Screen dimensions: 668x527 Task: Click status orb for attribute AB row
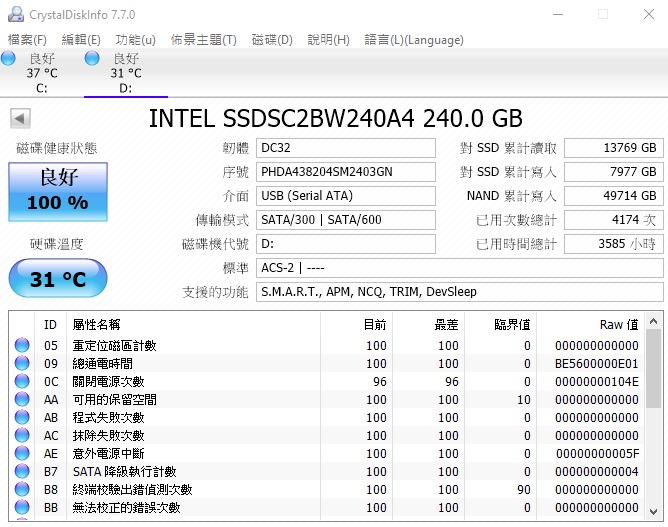coord(22,417)
